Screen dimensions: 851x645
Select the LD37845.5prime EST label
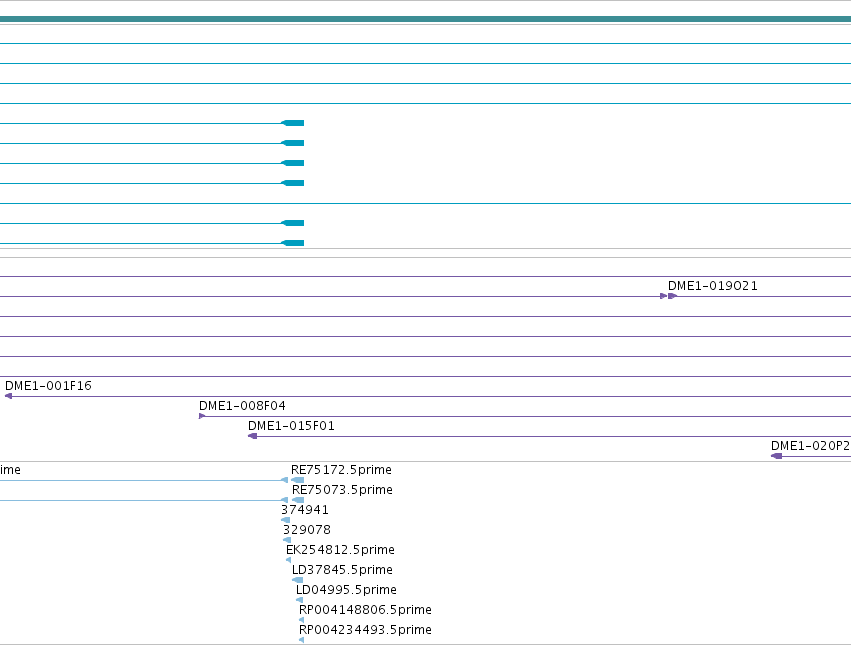(342, 570)
